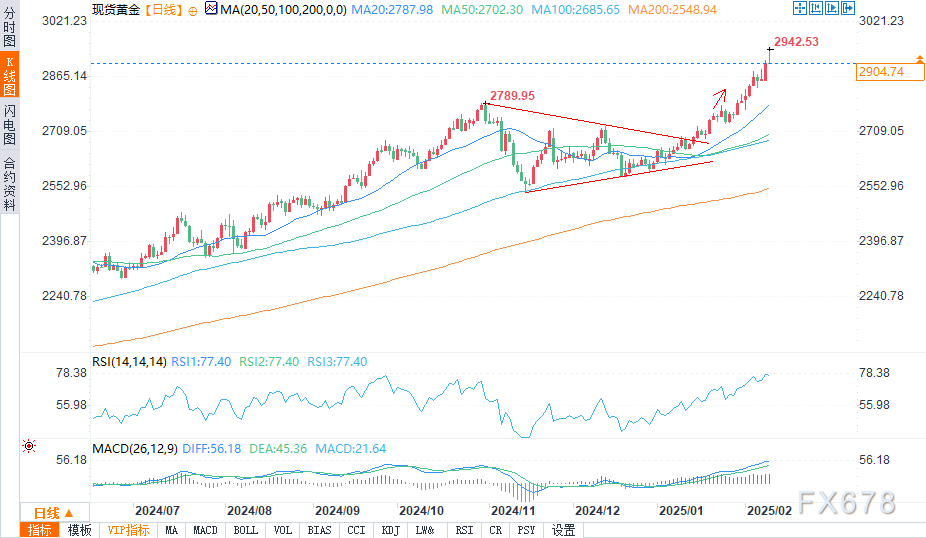Image resolution: width=926 pixels, height=538 pixels.
Task: Toggle the KDJ indicator button
Action: [391, 530]
